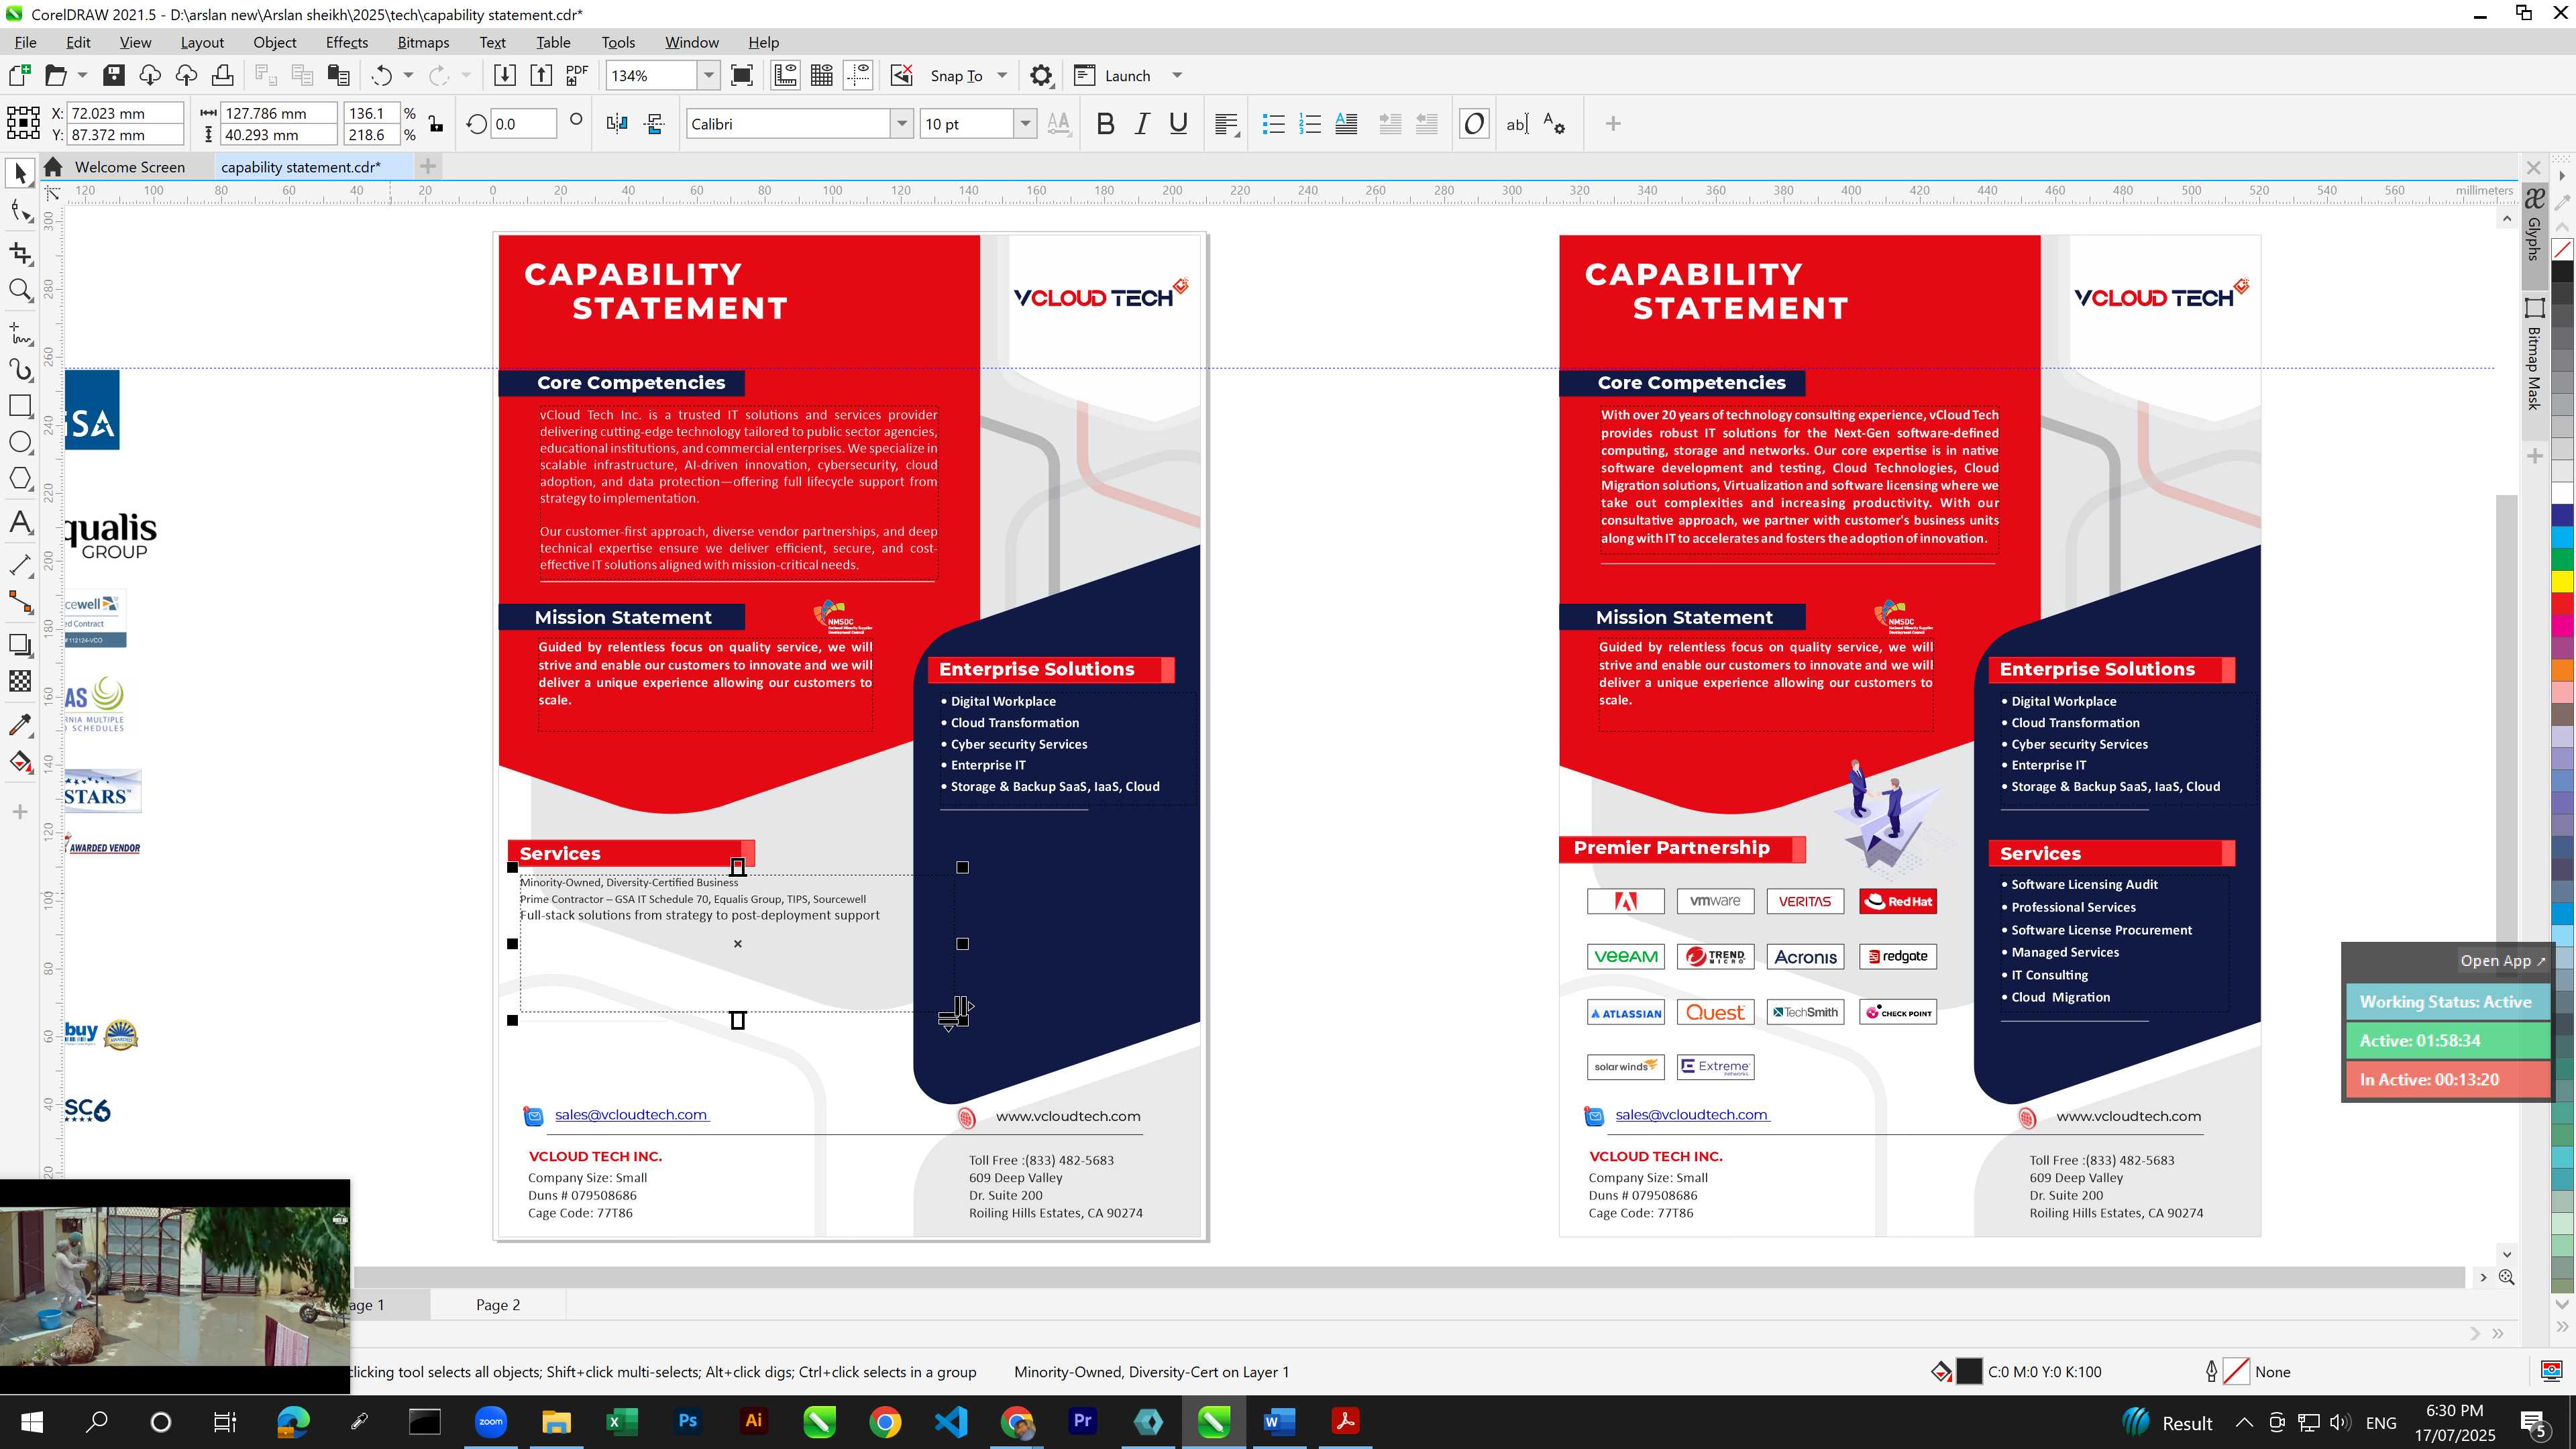Toggle Interactive OpenType button

point(1474,124)
